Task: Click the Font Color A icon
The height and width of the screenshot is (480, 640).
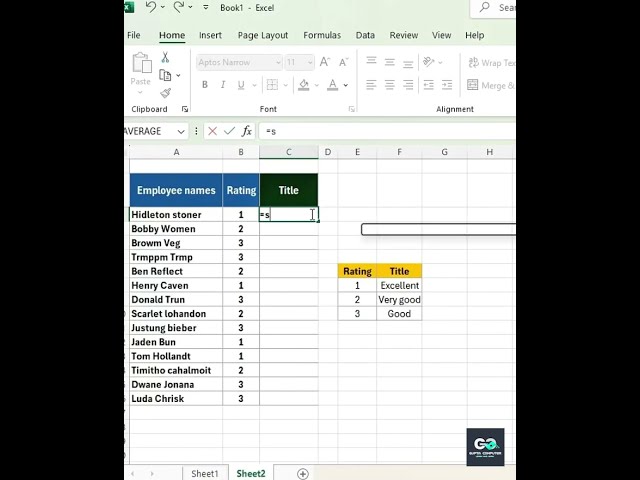Action: 333,84
